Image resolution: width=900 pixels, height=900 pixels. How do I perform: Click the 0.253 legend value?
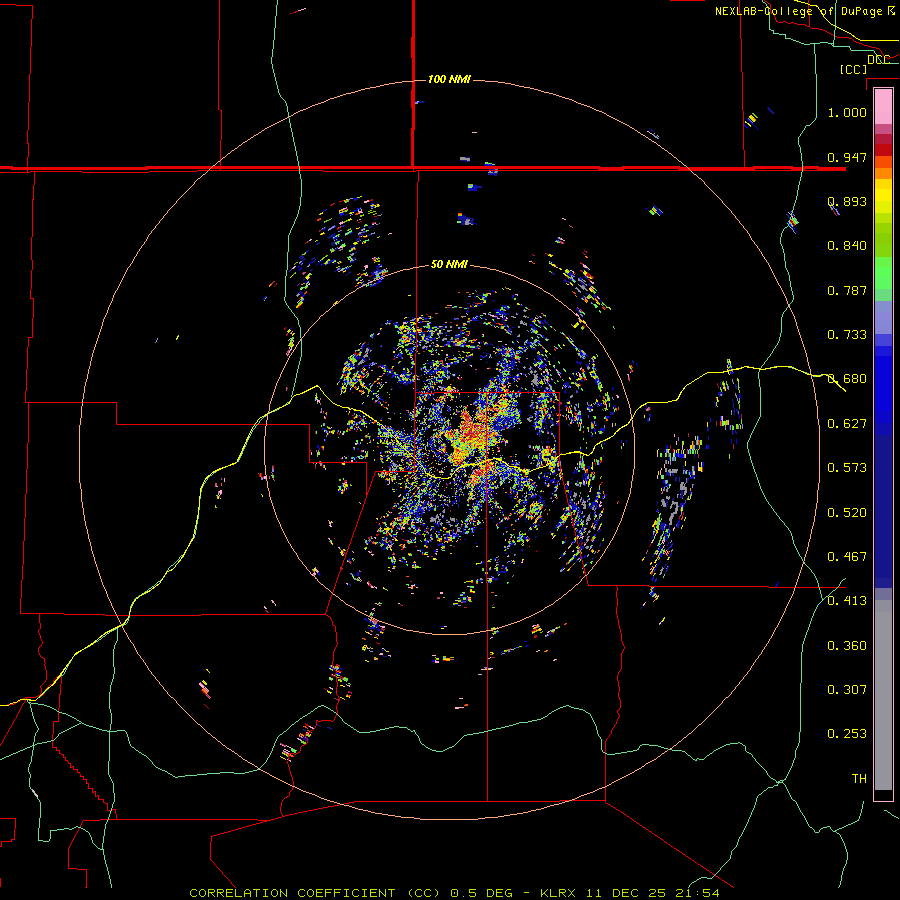tap(847, 734)
